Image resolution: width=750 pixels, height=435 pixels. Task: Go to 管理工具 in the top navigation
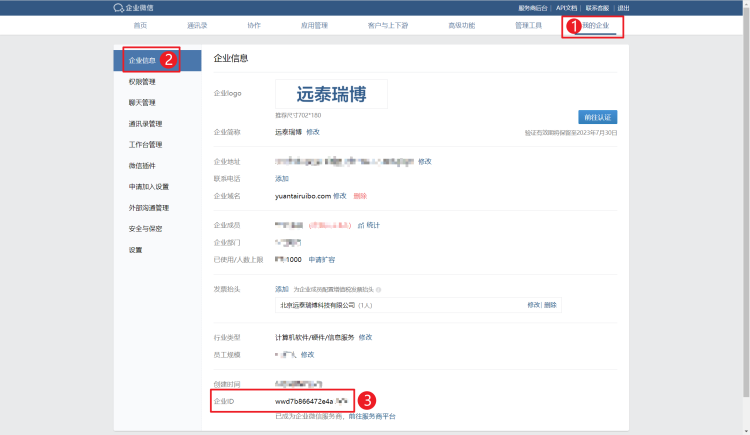coord(529,25)
